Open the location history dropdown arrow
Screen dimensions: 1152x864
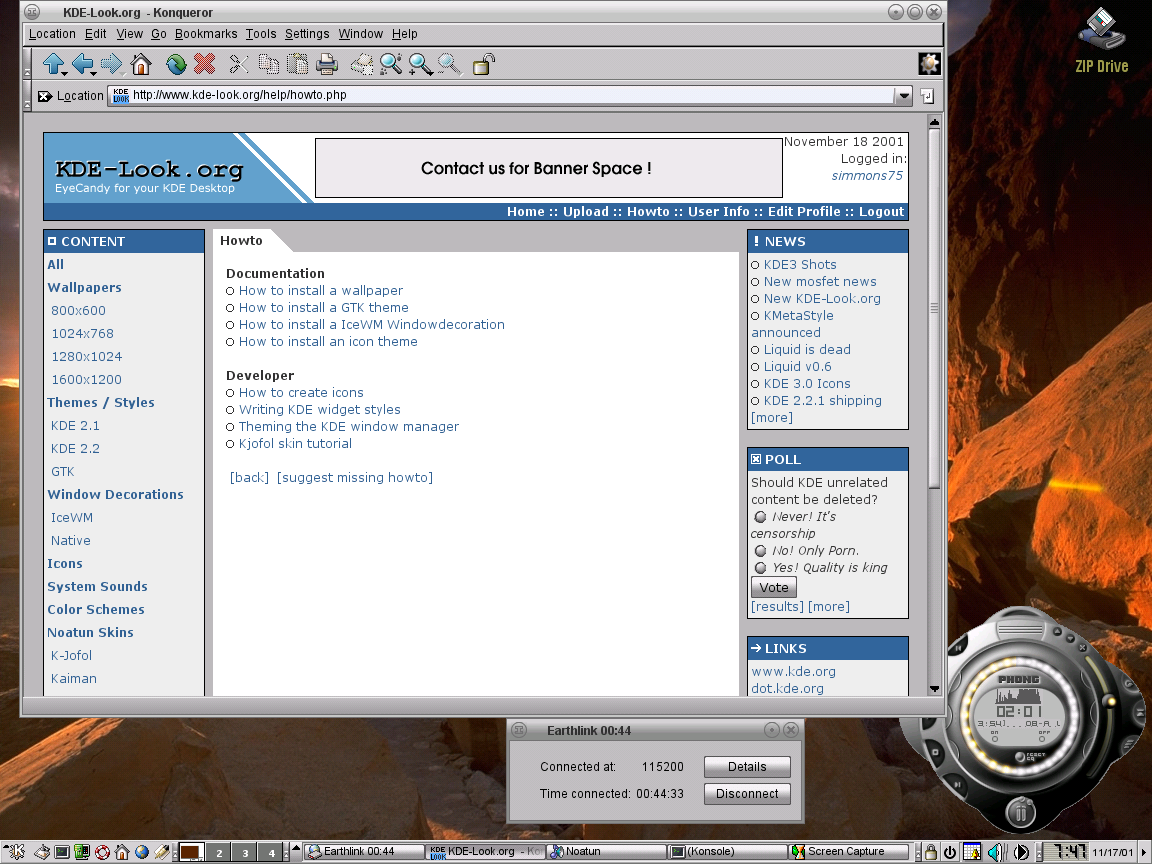904,96
